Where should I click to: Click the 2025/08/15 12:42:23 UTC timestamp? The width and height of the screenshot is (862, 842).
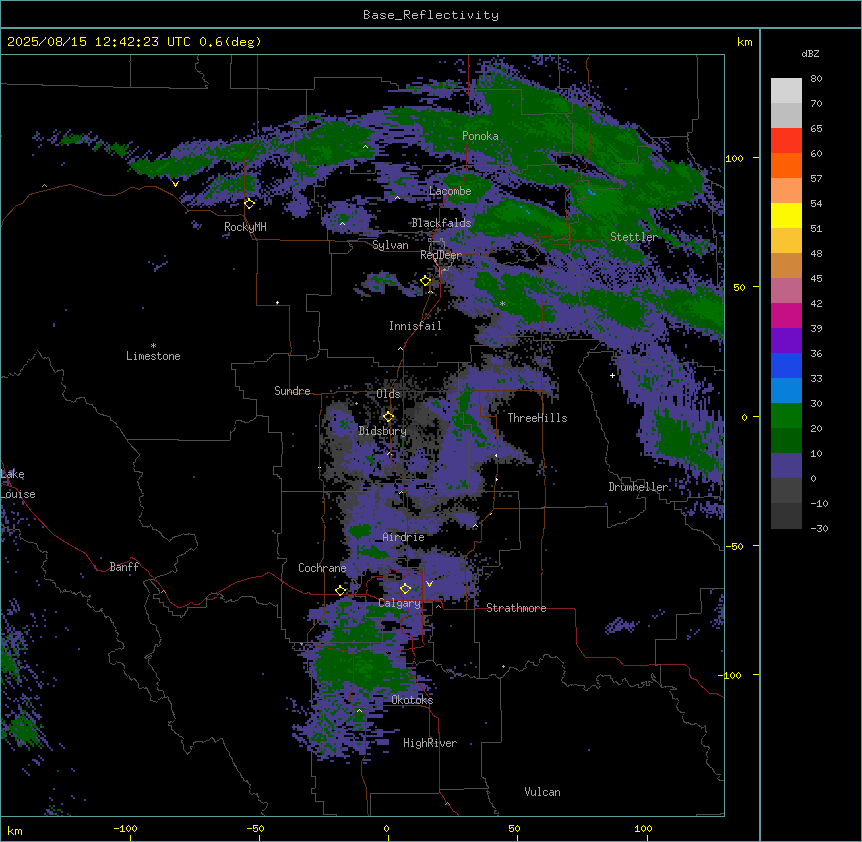pos(98,42)
